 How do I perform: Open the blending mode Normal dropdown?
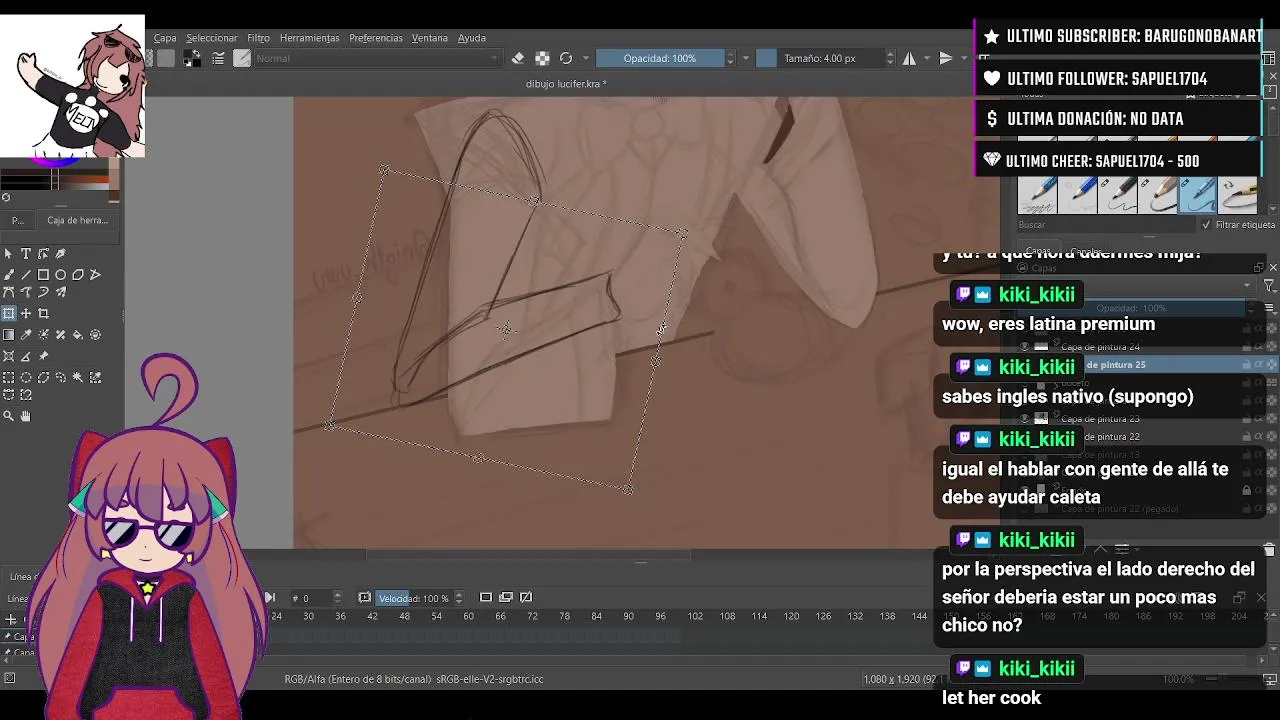point(376,58)
